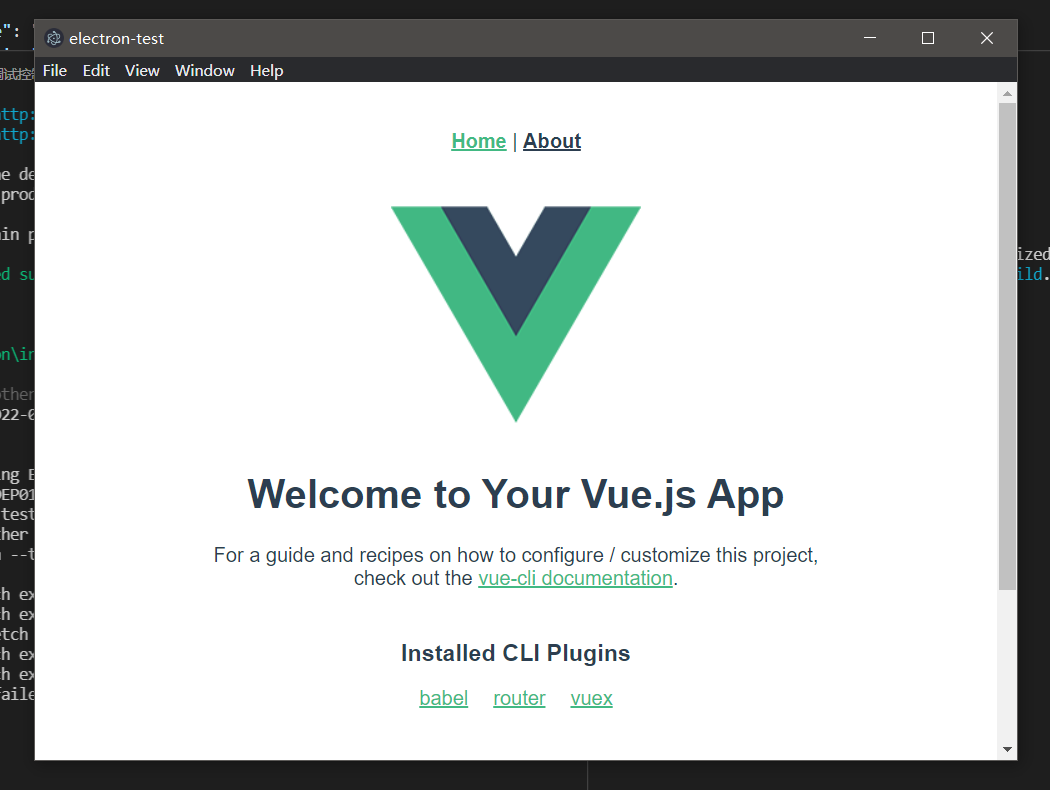Click the scrollbar down arrow
The height and width of the screenshot is (790, 1050).
tap(1007, 749)
